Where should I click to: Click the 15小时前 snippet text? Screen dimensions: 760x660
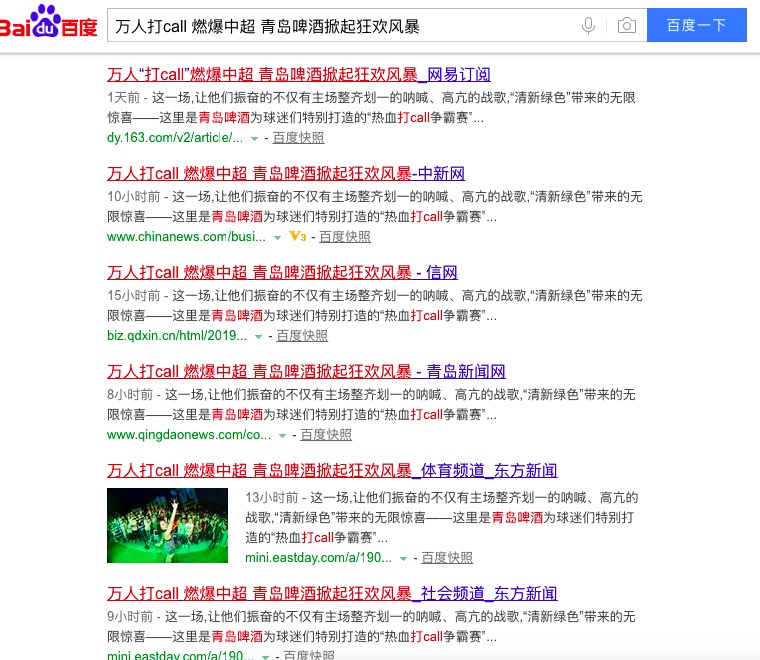click(x=375, y=305)
